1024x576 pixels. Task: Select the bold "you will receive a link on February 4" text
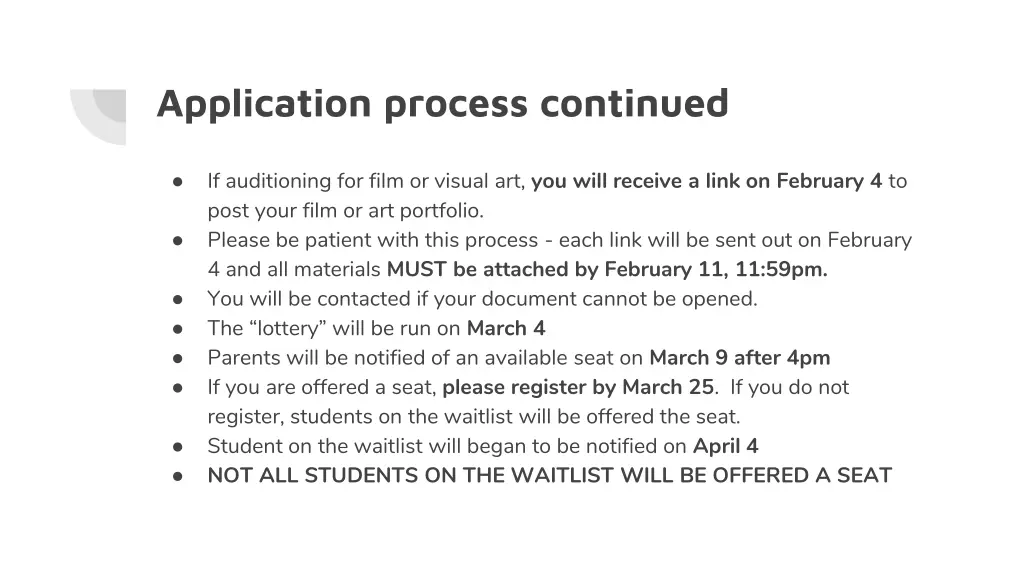706,181
